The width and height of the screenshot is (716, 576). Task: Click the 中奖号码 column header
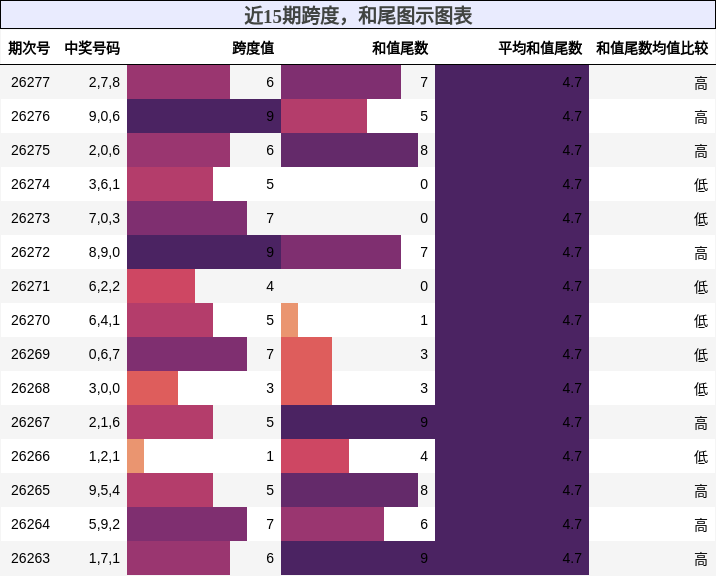(x=92, y=48)
